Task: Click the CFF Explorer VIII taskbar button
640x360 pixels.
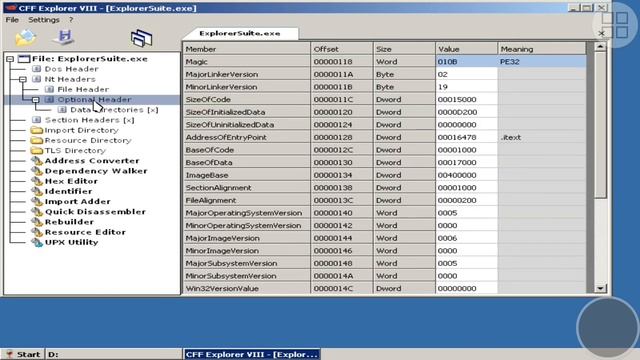Action: tap(251, 354)
